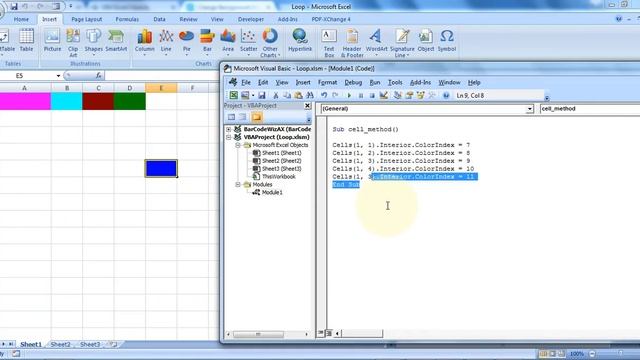Open the VBA Tools menu
Screen dimensions: 640x360
pos(395,82)
